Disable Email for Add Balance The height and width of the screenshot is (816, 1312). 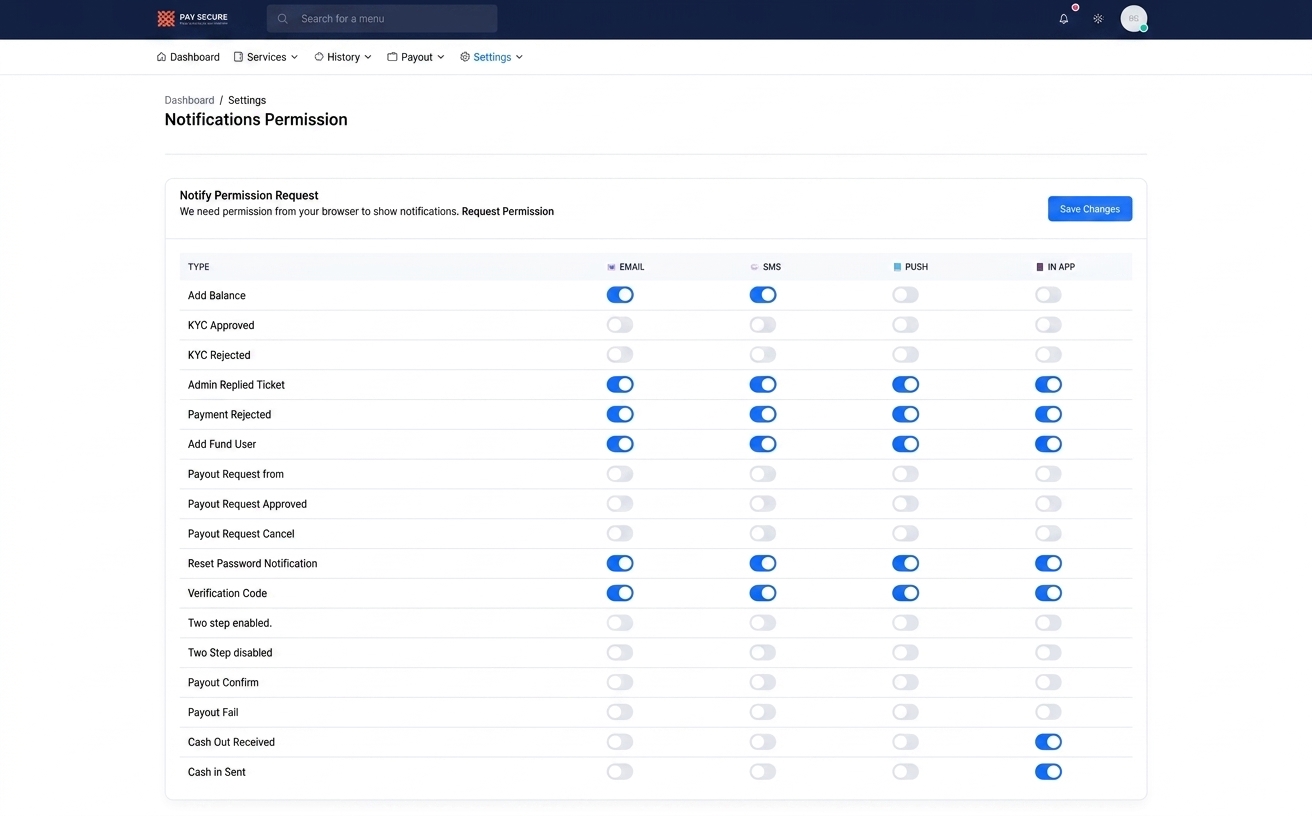pos(620,295)
